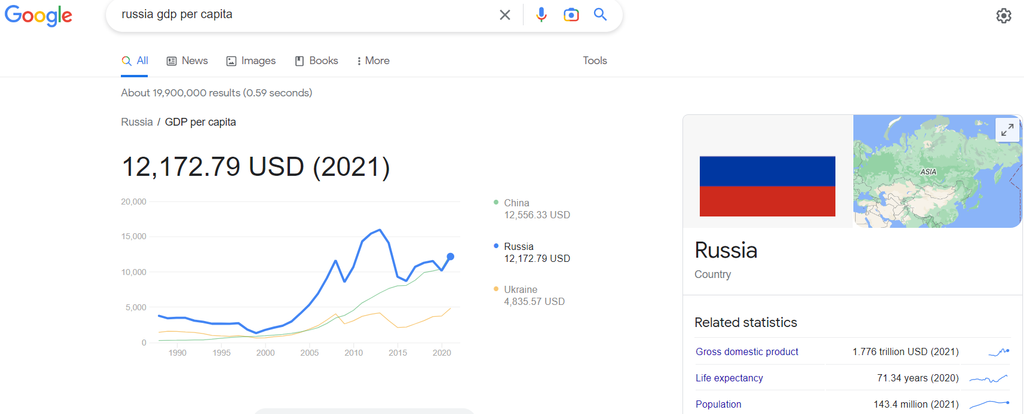1024x414 pixels.
Task: Start a voice search with microphone
Action: pos(541,15)
